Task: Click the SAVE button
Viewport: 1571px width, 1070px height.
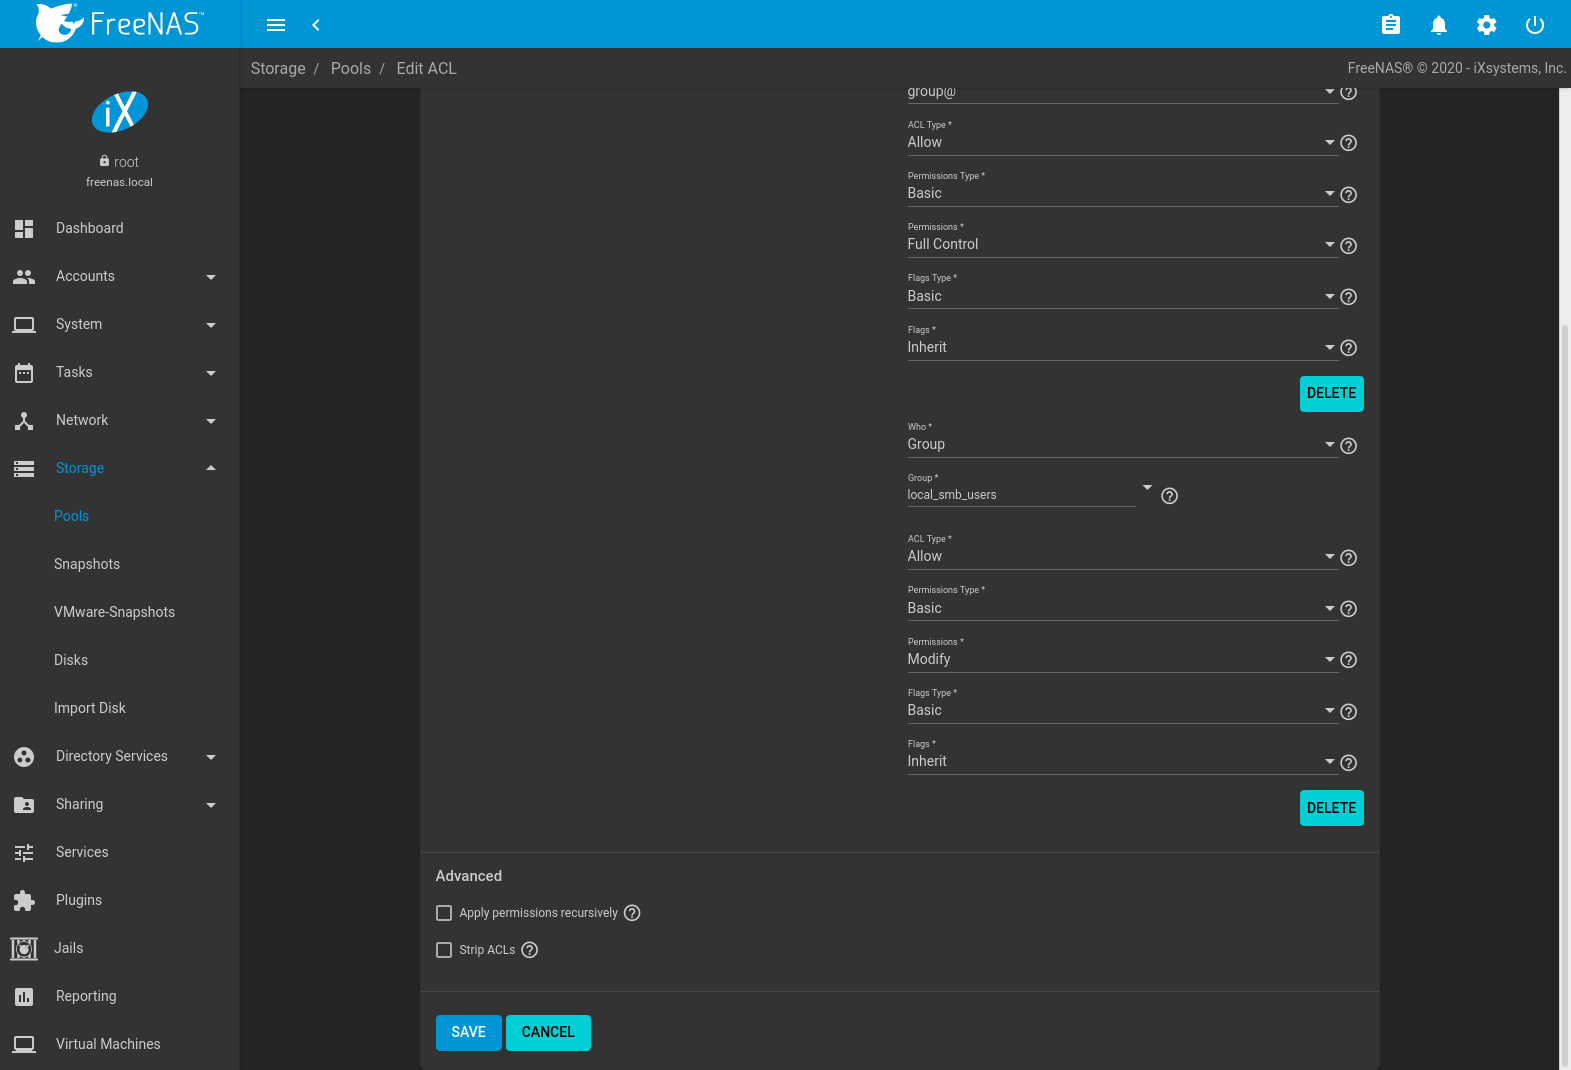Action: click(x=468, y=1032)
